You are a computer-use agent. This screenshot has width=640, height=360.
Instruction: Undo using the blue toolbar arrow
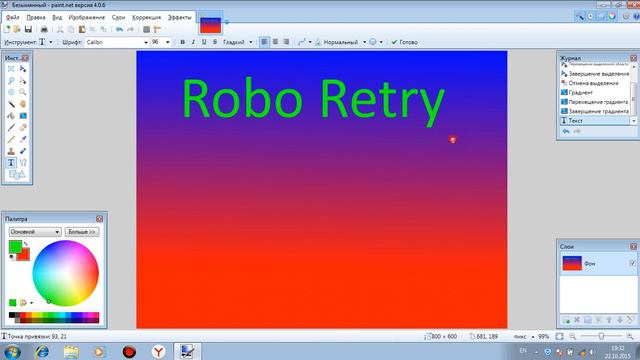[119, 29]
